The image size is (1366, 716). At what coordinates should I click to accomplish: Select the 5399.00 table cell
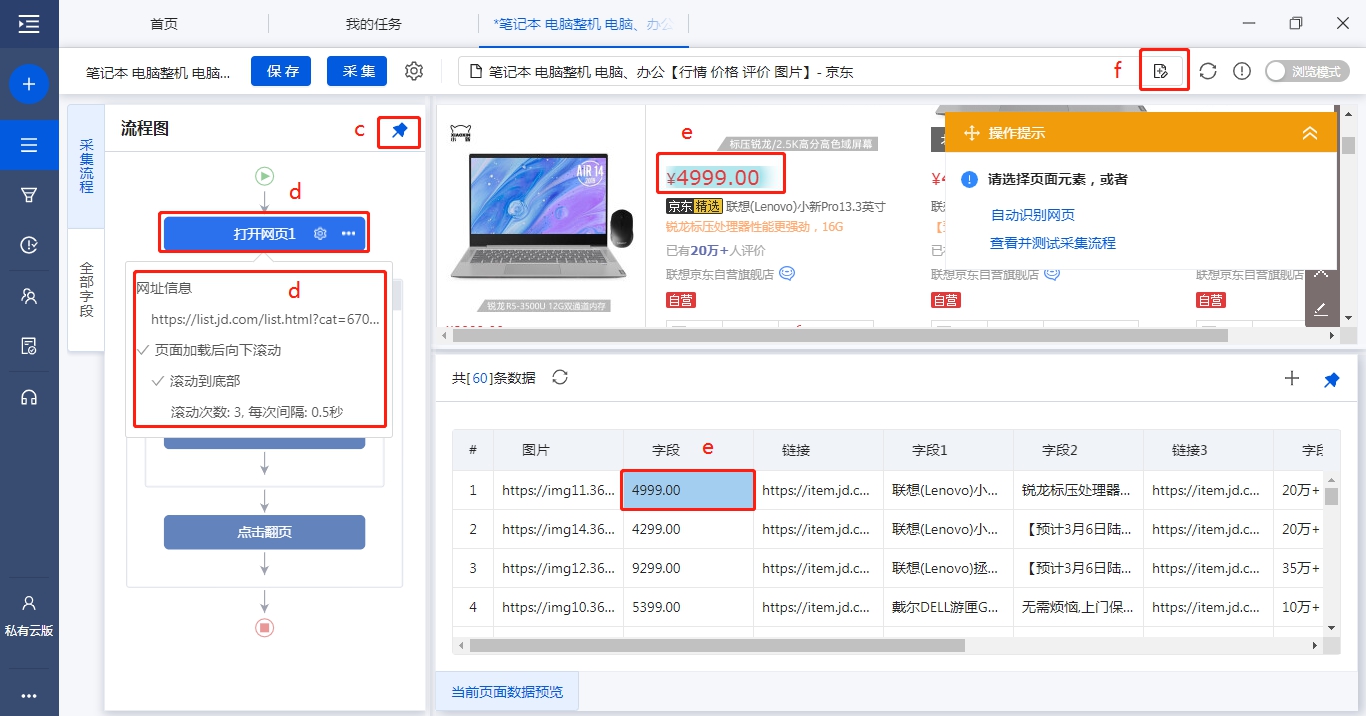coord(688,607)
